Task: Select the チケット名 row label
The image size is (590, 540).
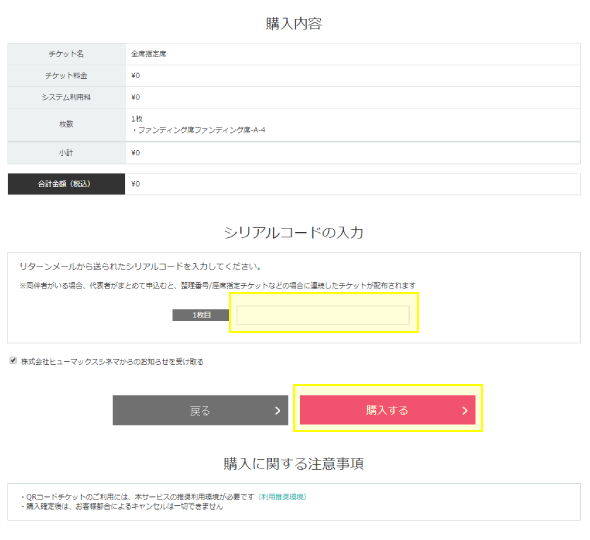Action: click(x=66, y=54)
